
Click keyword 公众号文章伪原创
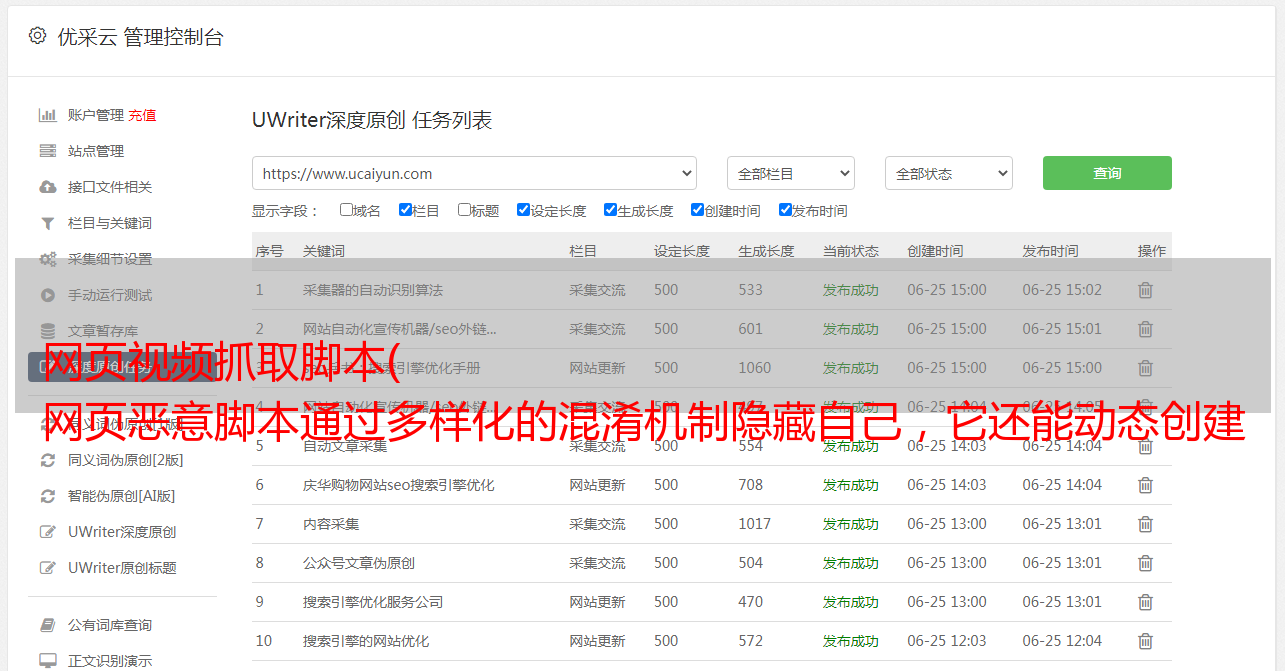coord(359,563)
